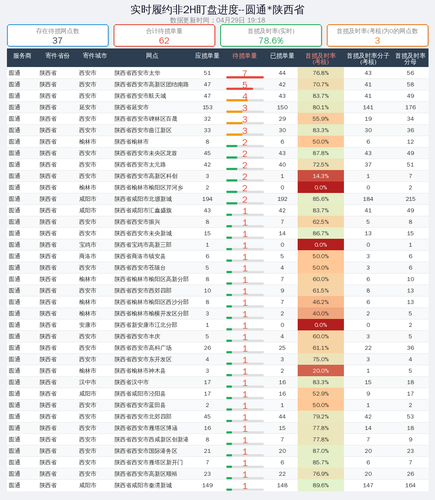Click the 首揽及时率分母 column header

point(410,58)
